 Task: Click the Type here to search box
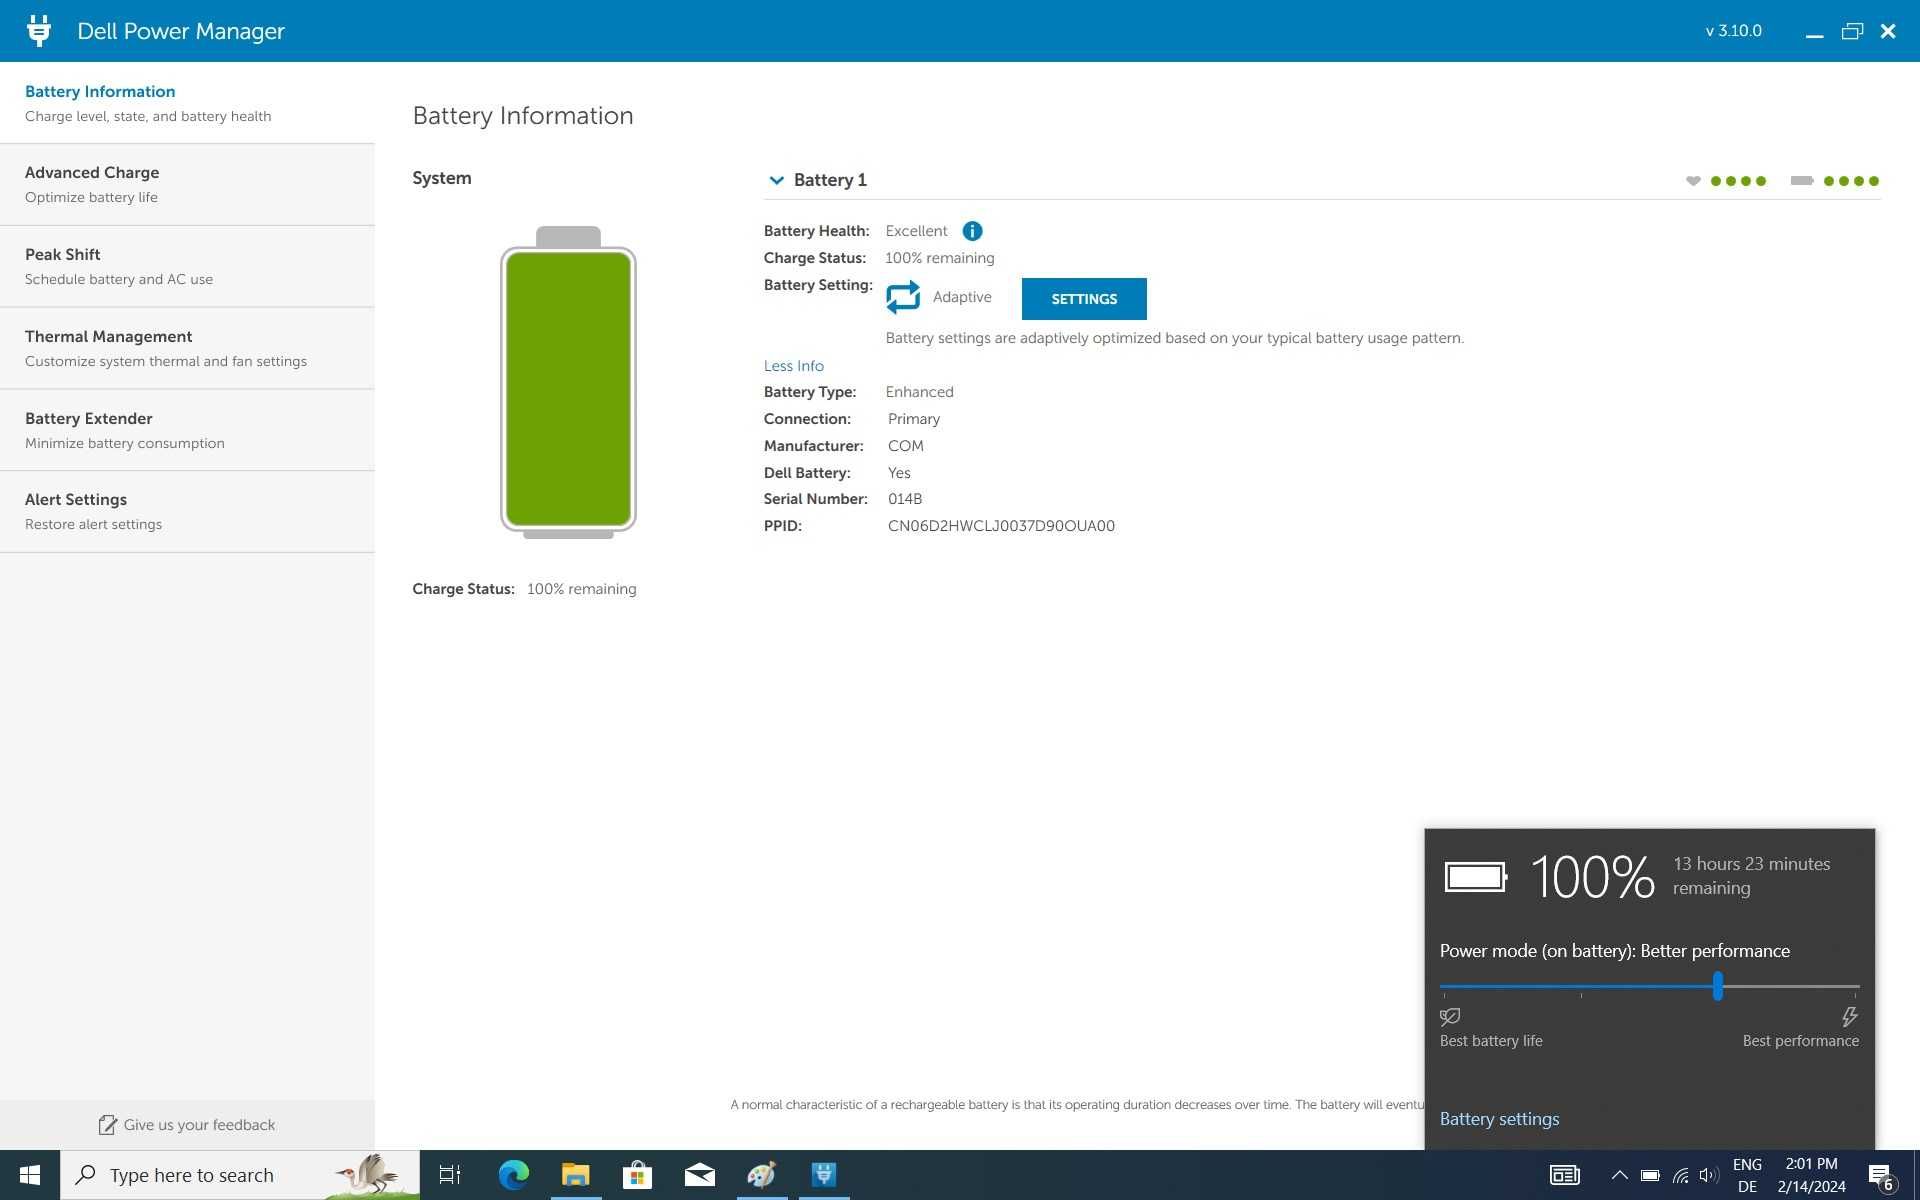click(240, 1175)
